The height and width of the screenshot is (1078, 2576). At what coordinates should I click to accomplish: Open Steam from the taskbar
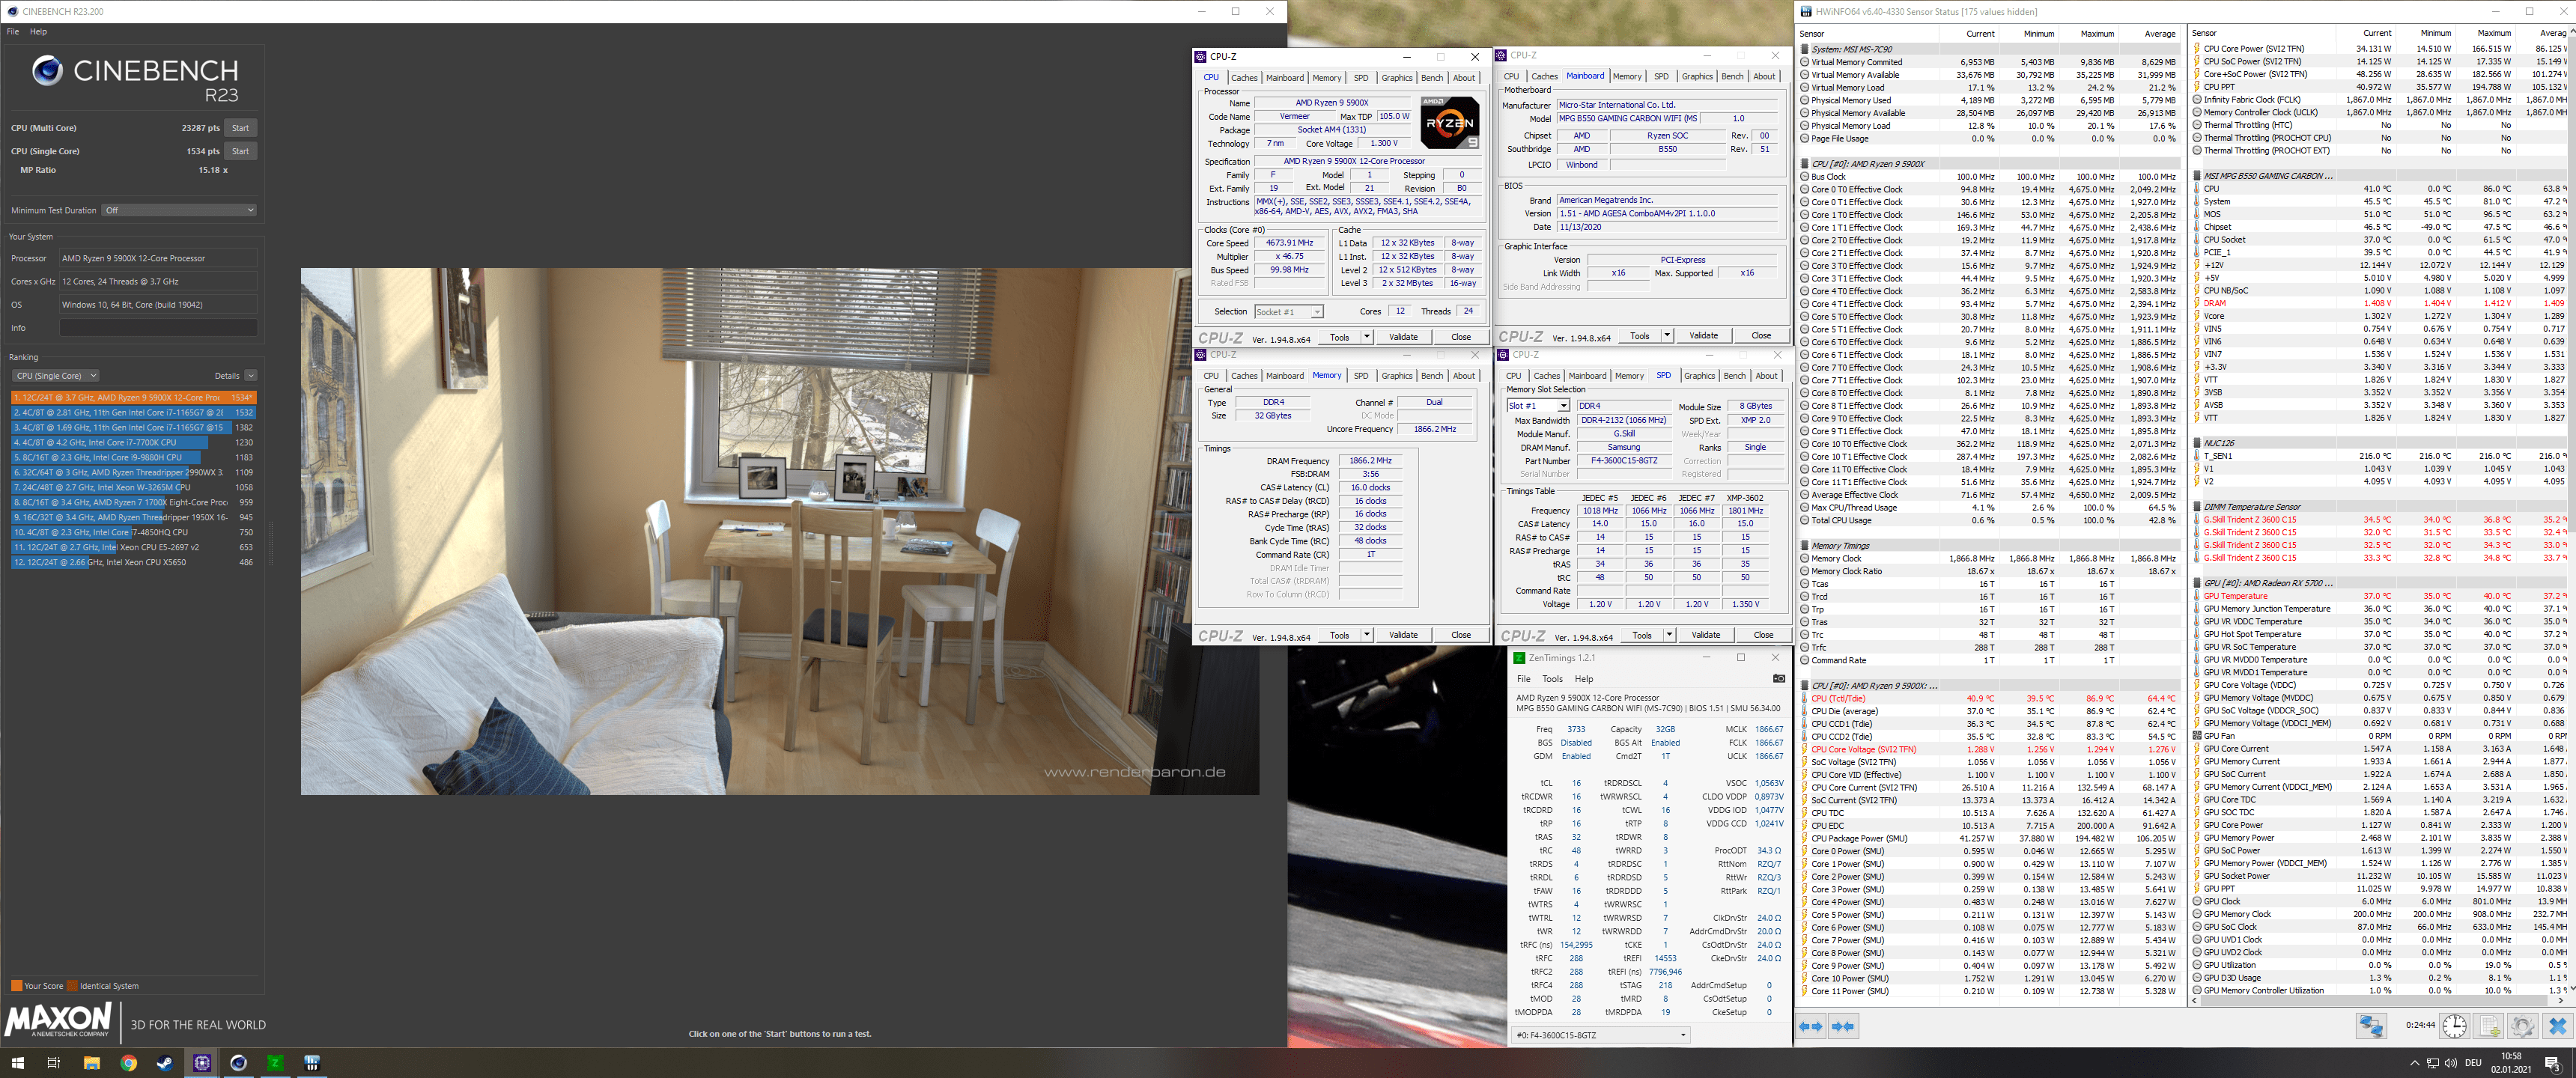pyautogui.click(x=165, y=1063)
